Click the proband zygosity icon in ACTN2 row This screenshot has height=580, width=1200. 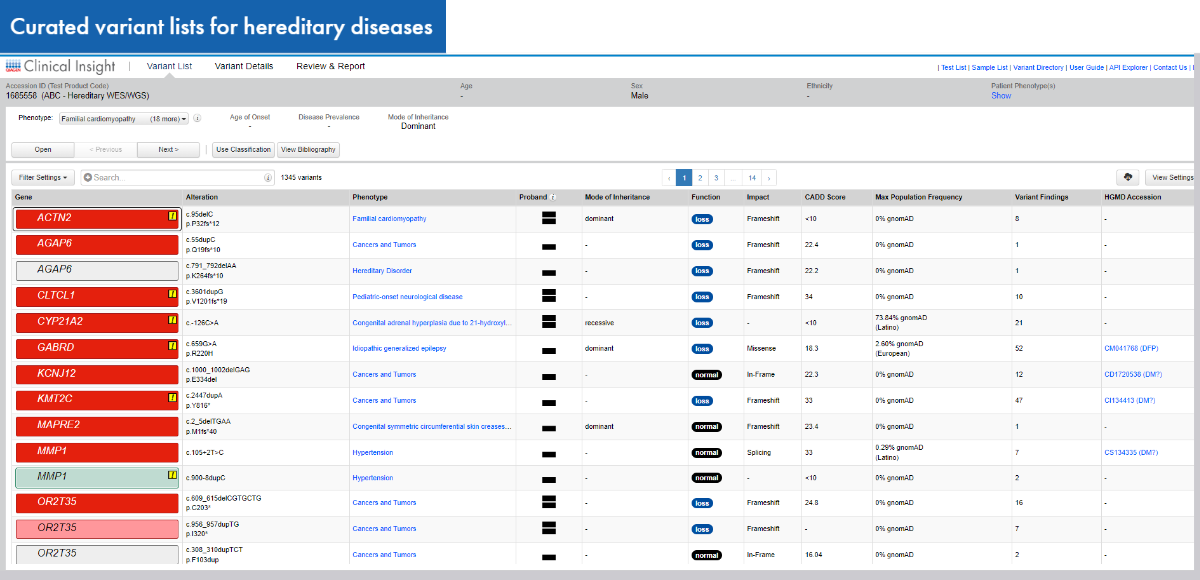(x=549, y=218)
